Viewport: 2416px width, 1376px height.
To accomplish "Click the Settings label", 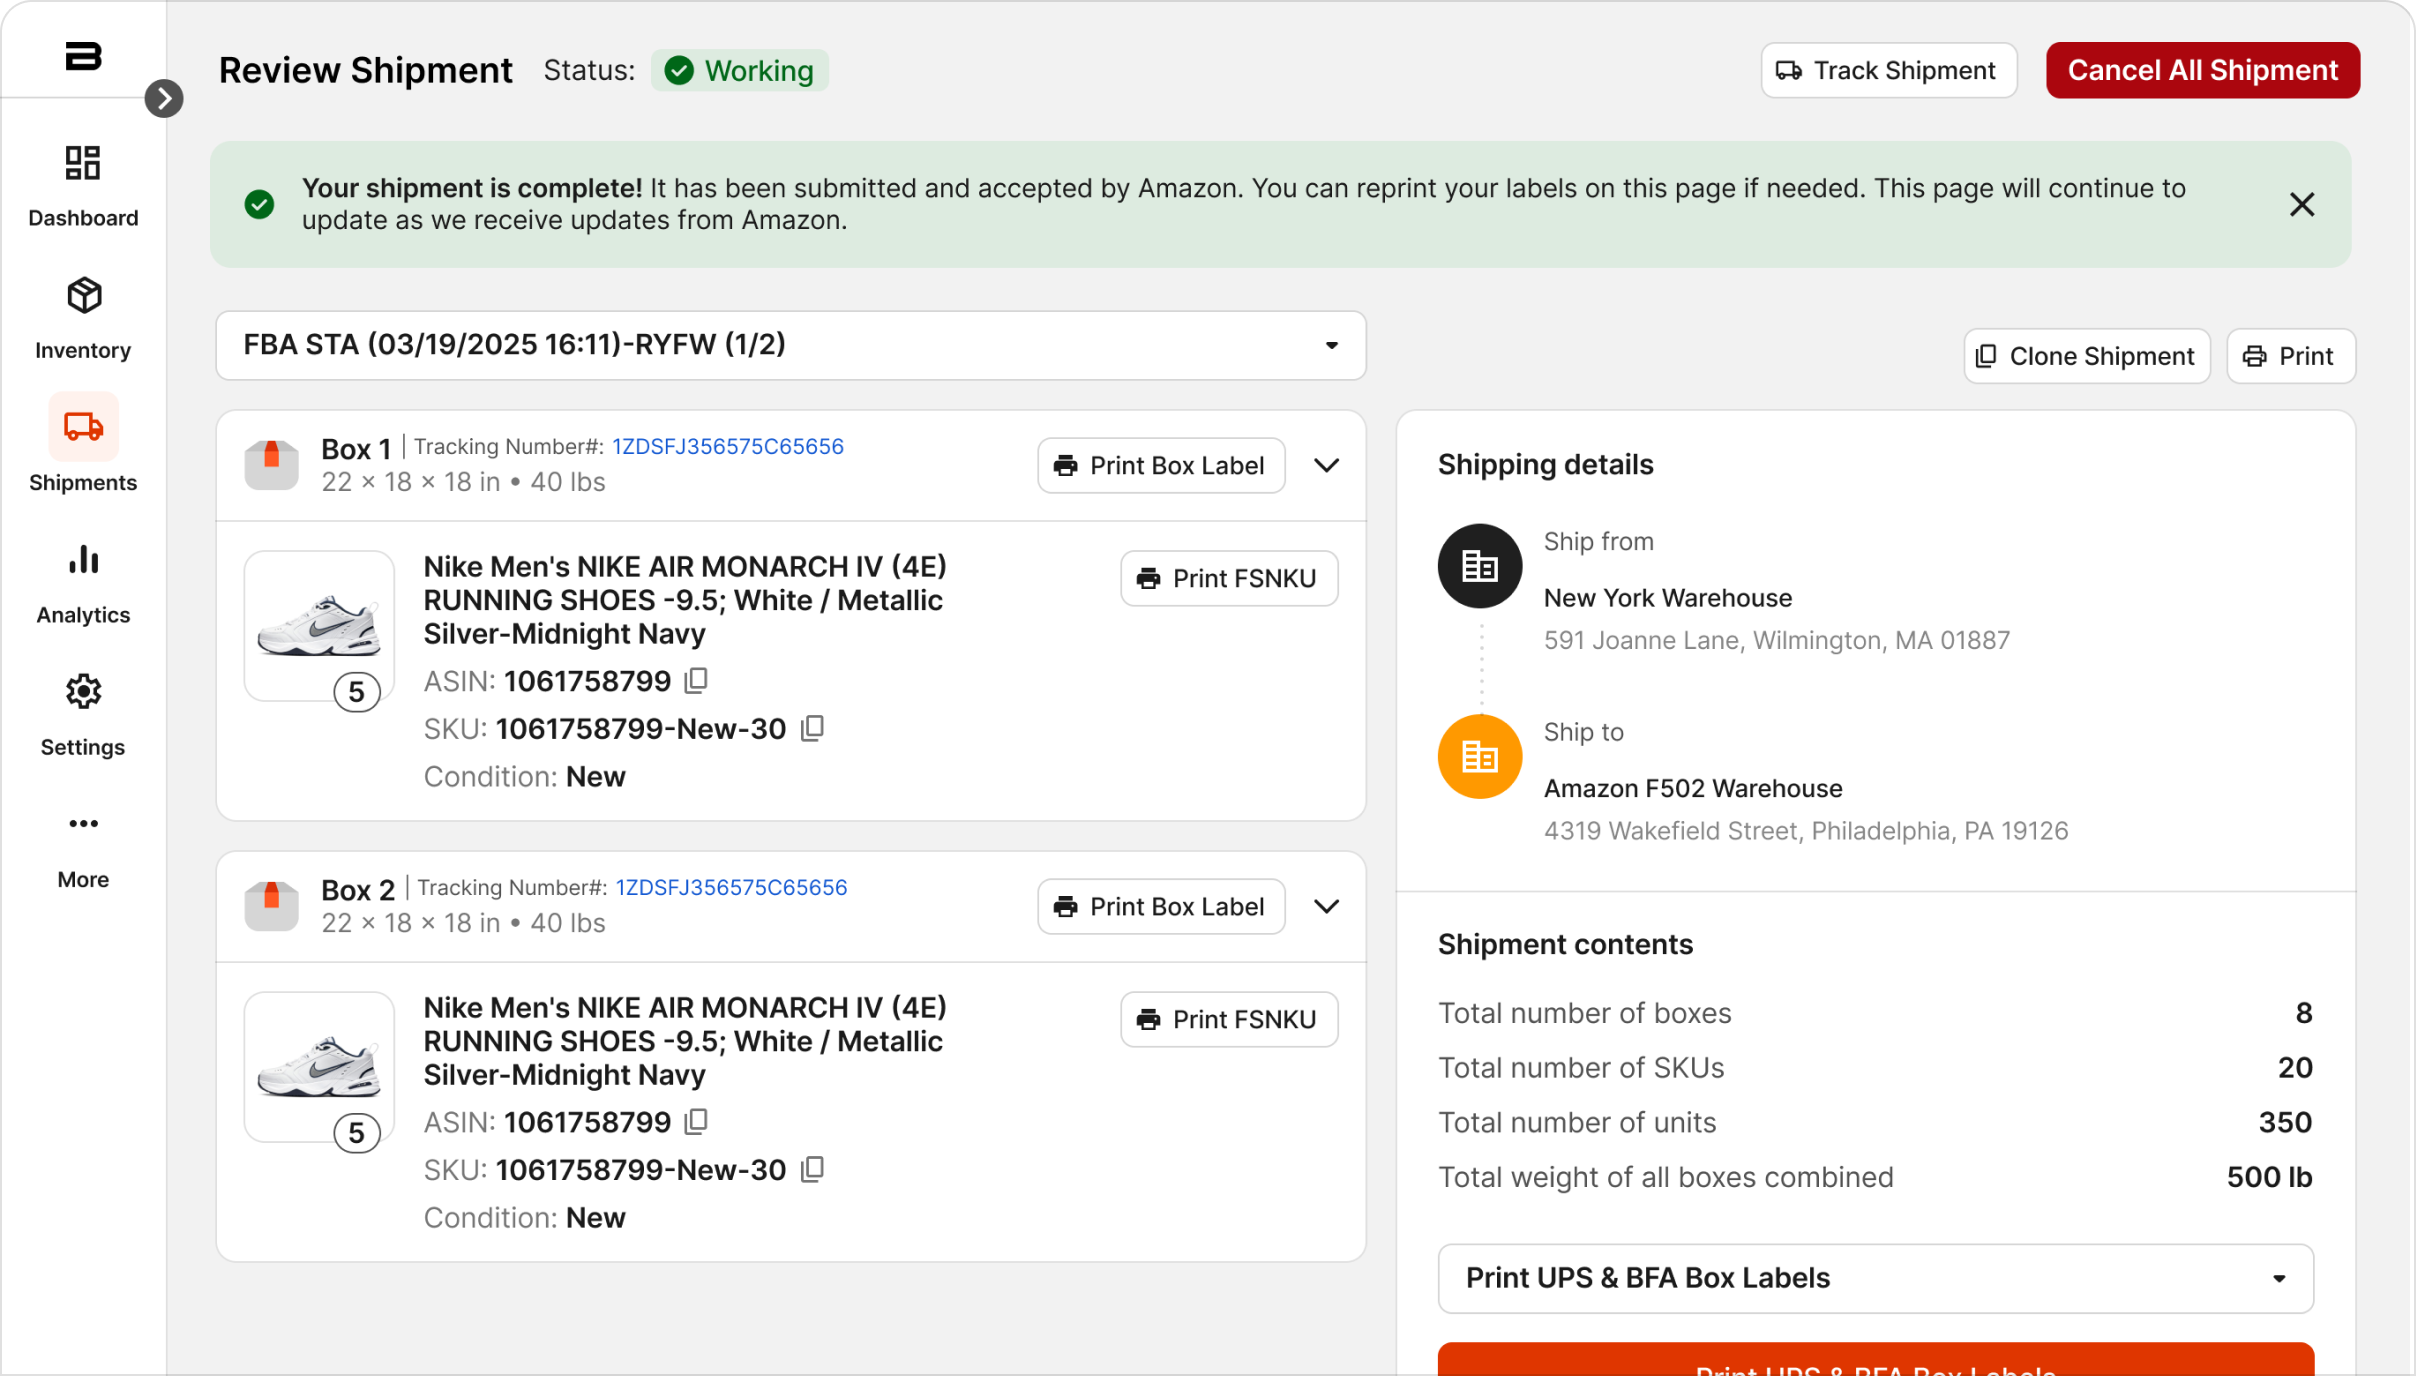I will (x=83, y=747).
